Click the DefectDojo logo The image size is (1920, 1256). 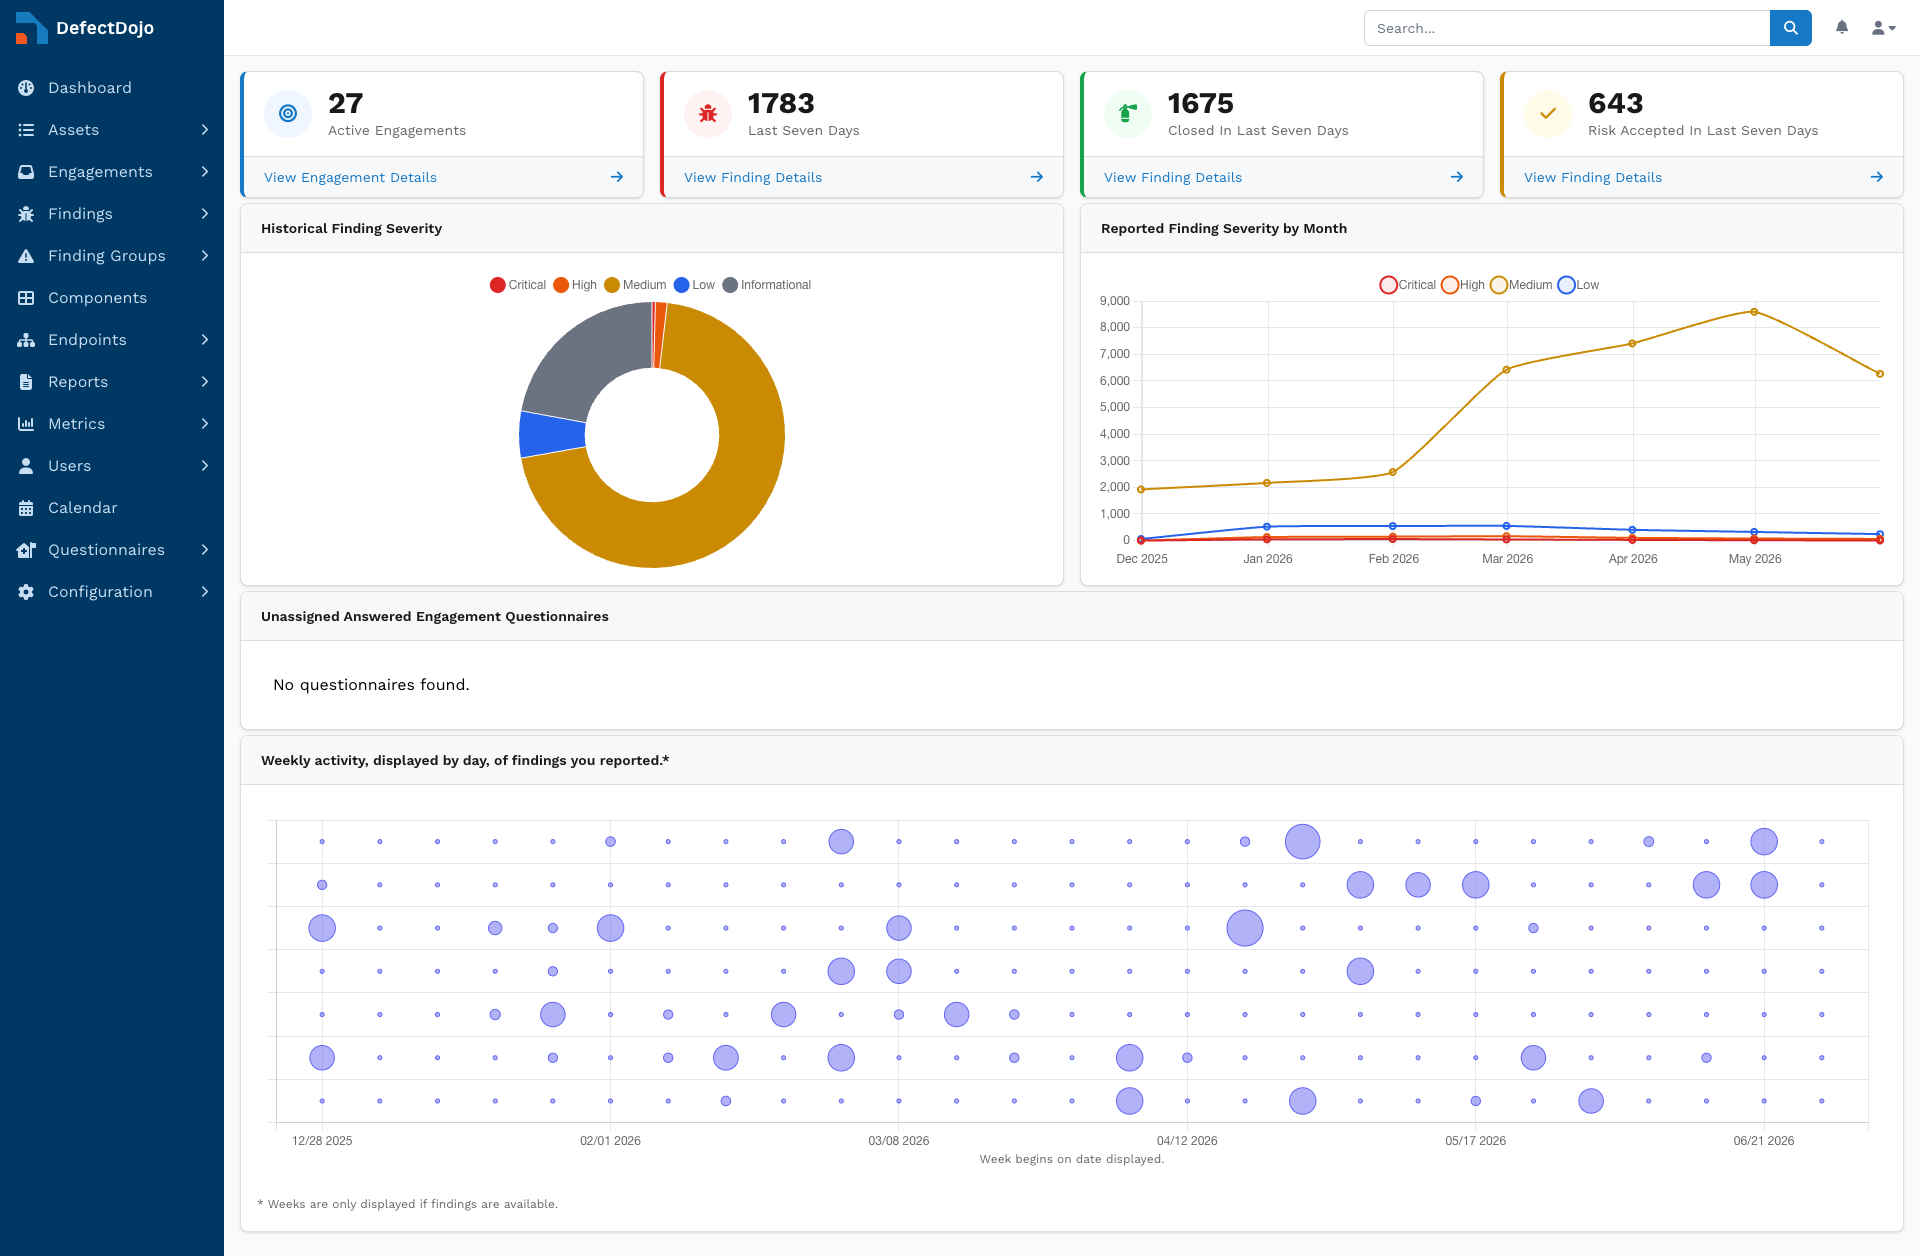(85, 28)
